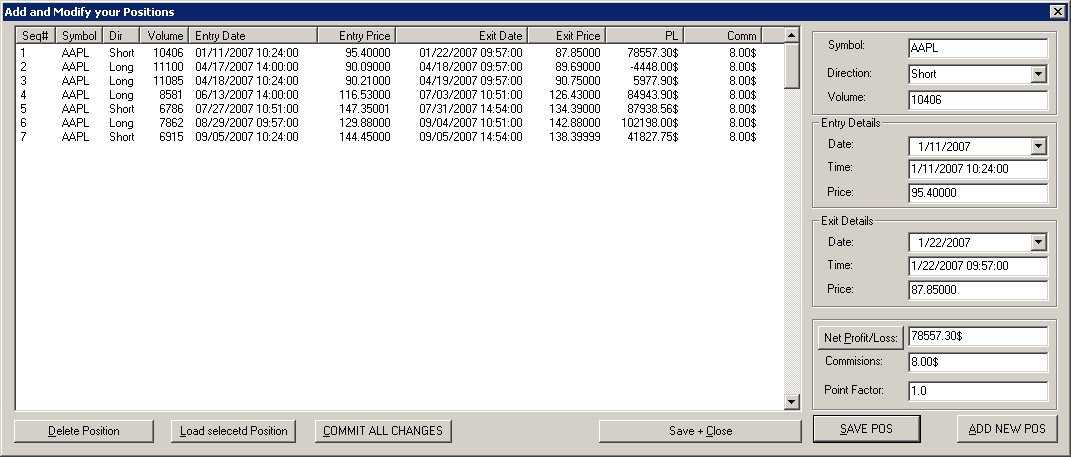Click the Delete Position button

(x=83, y=431)
